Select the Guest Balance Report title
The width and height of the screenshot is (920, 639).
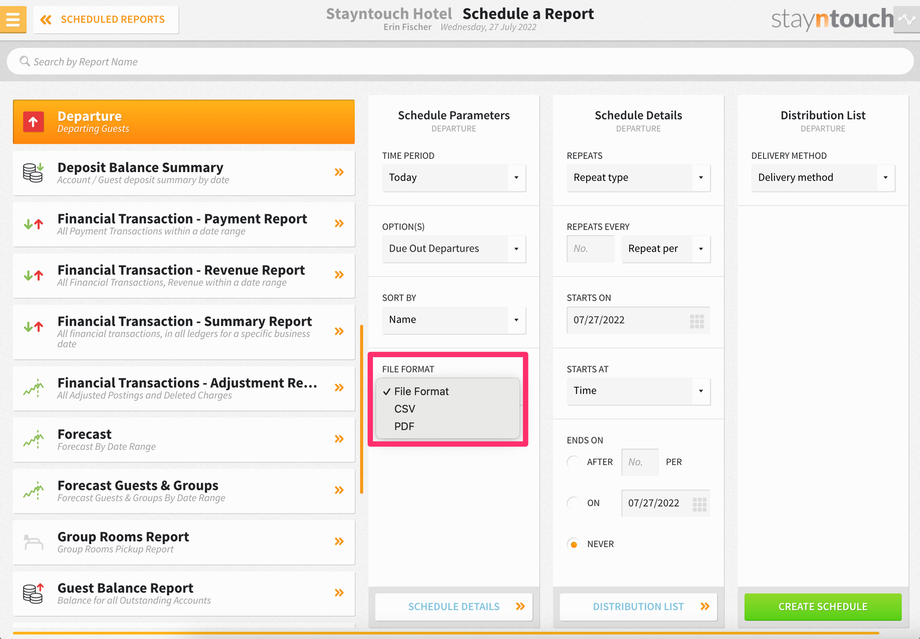[x=125, y=588]
